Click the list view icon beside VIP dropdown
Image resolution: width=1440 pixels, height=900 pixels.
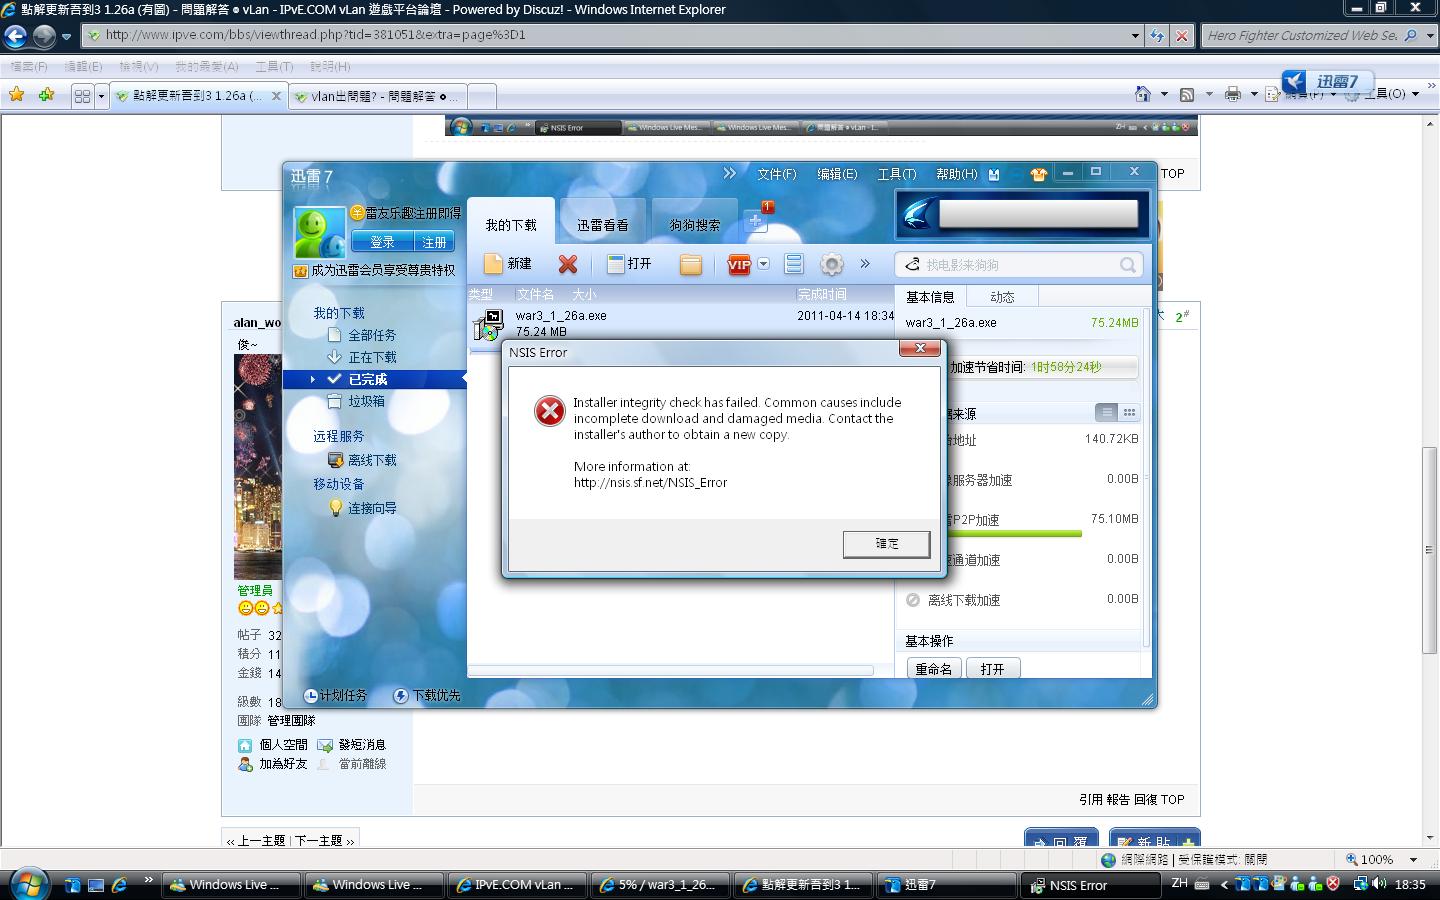click(x=794, y=264)
